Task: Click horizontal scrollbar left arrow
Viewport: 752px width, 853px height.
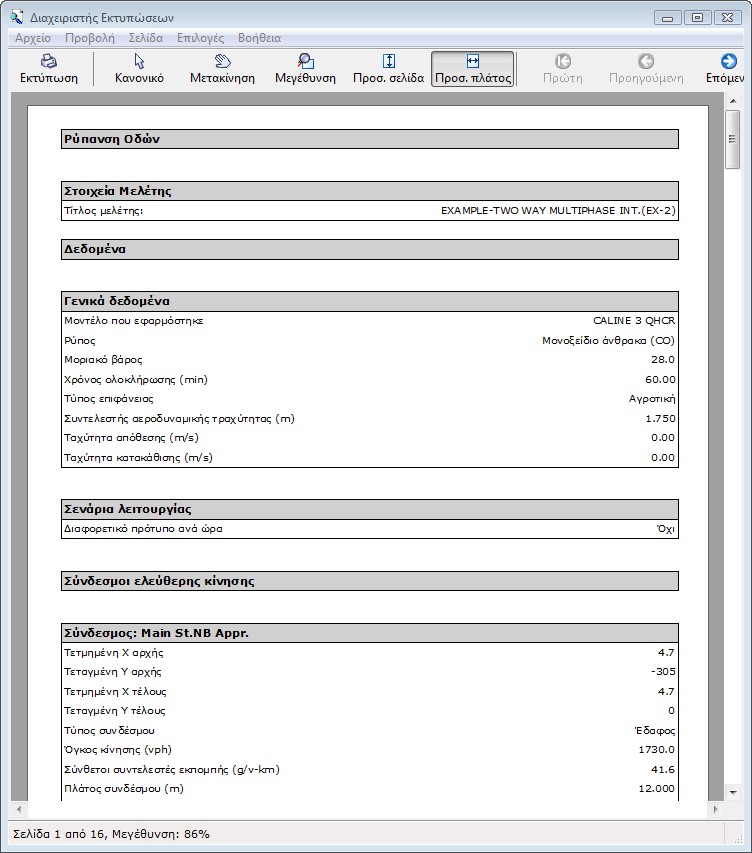Action: point(18,808)
